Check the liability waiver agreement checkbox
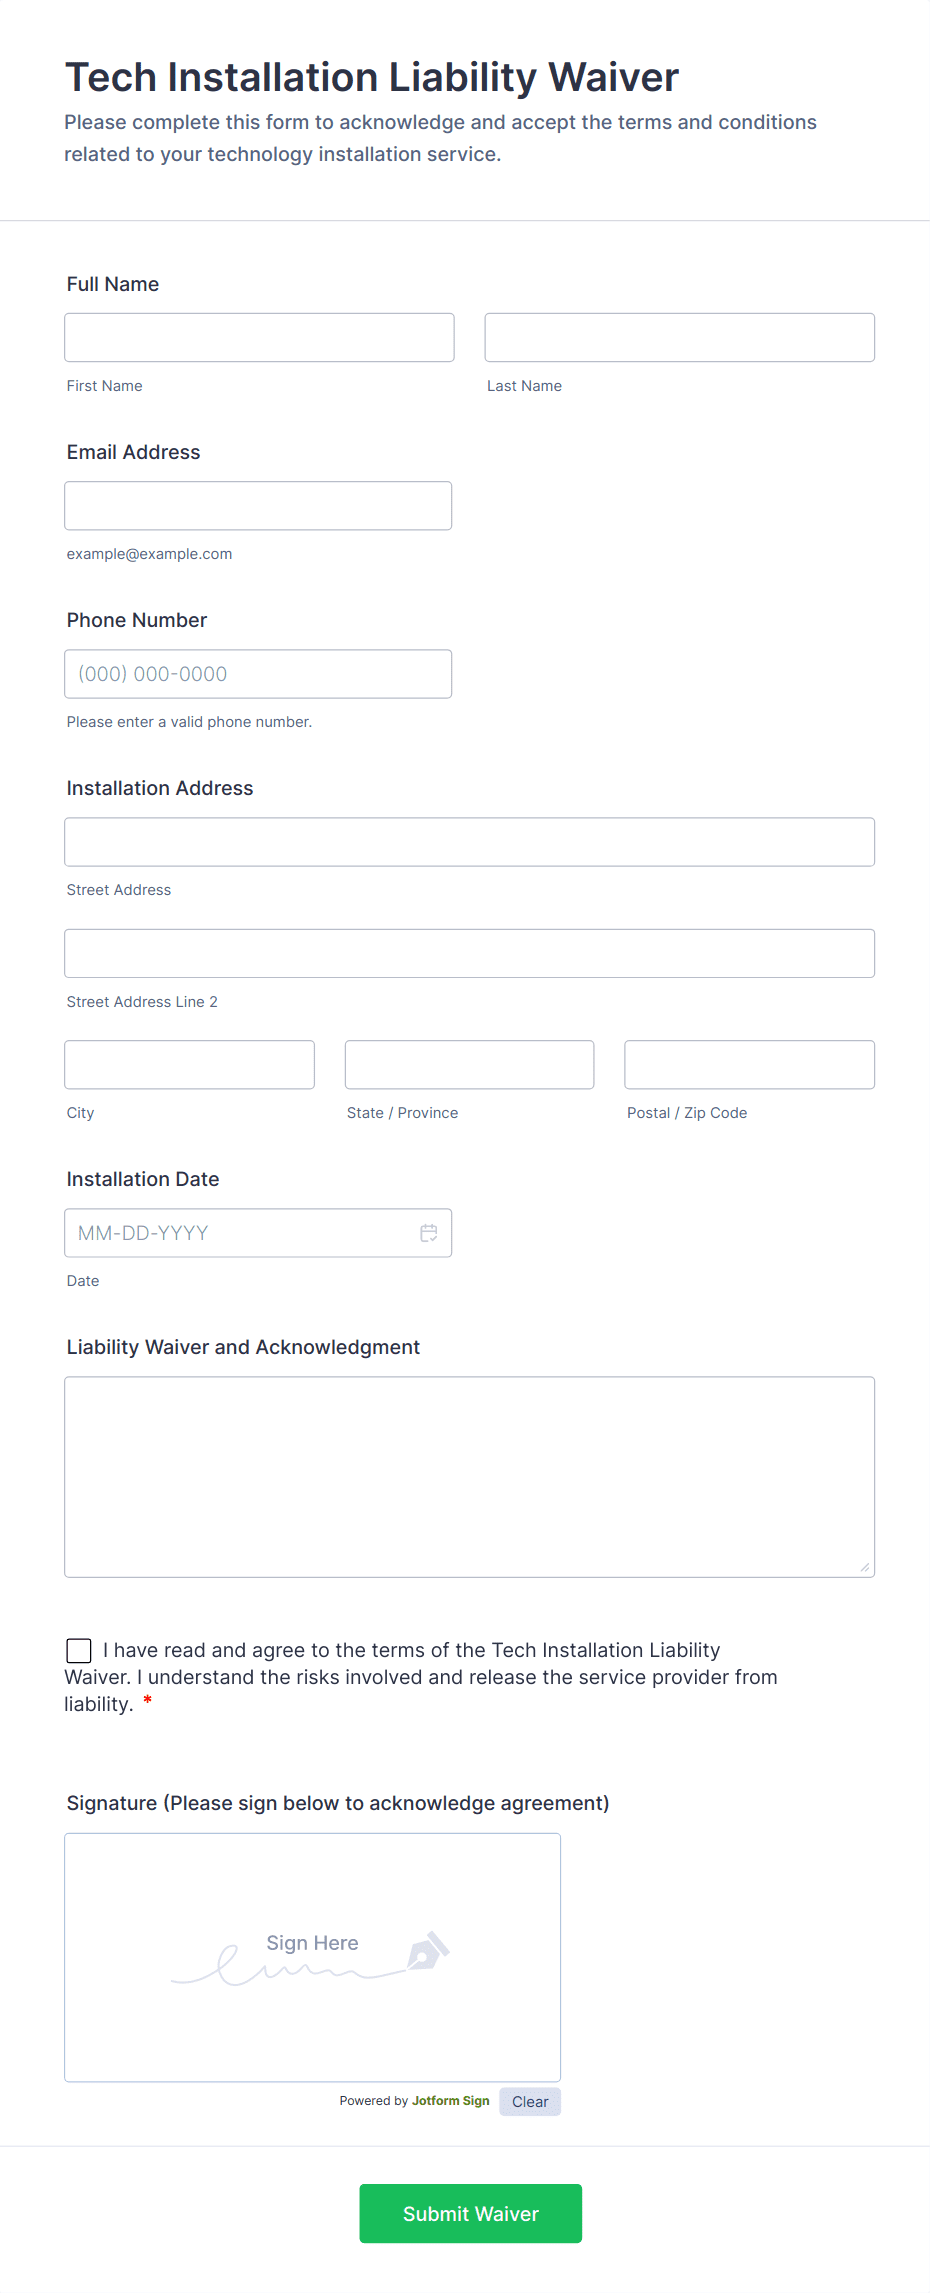 78,1650
